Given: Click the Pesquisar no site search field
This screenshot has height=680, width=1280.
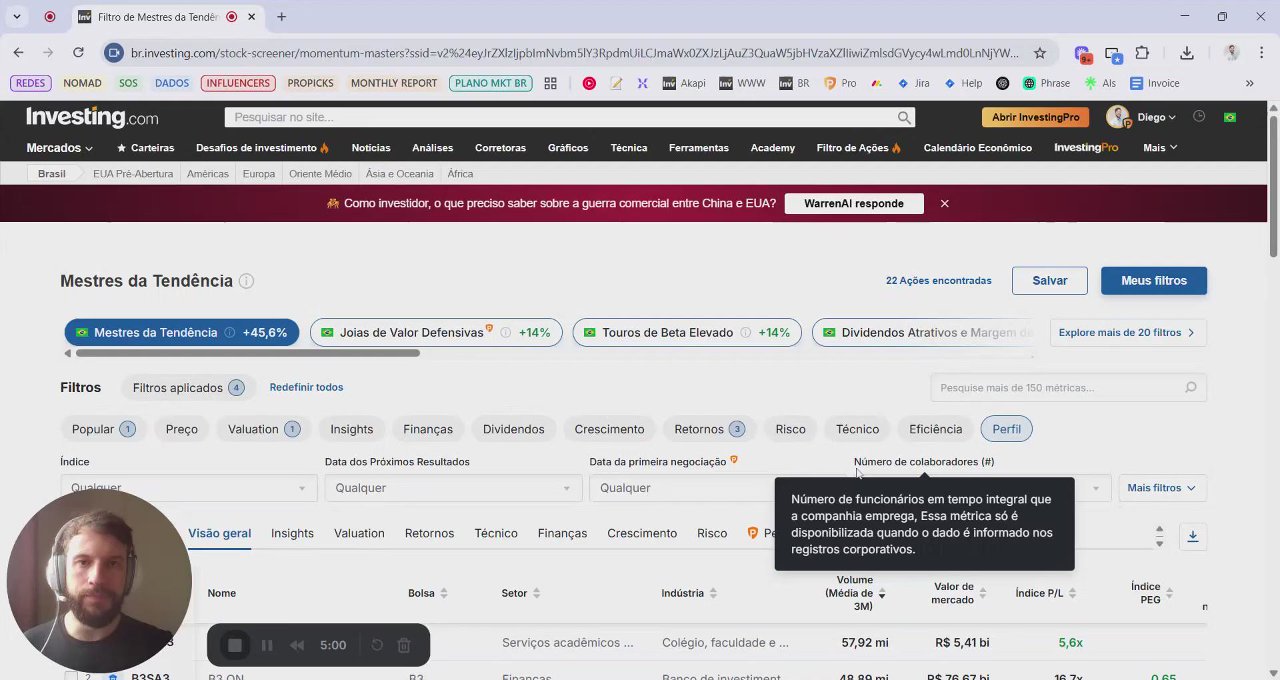Looking at the screenshot, I should (570, 117).
